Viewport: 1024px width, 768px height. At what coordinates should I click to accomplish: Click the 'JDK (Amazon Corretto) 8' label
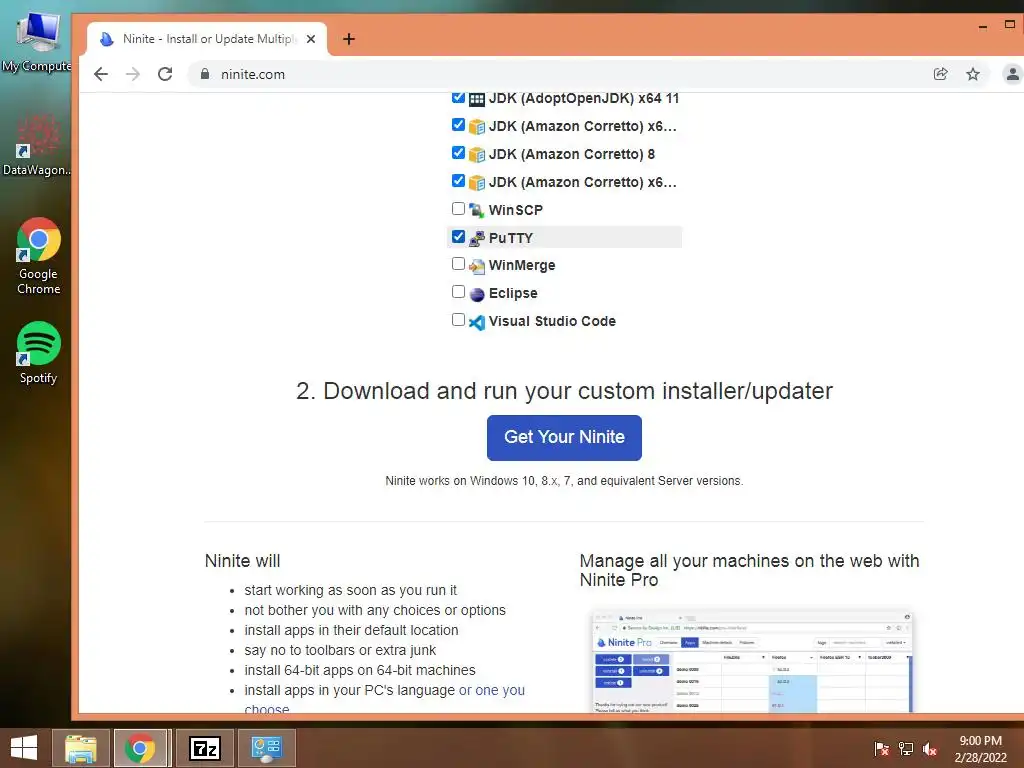click(572, 155)
